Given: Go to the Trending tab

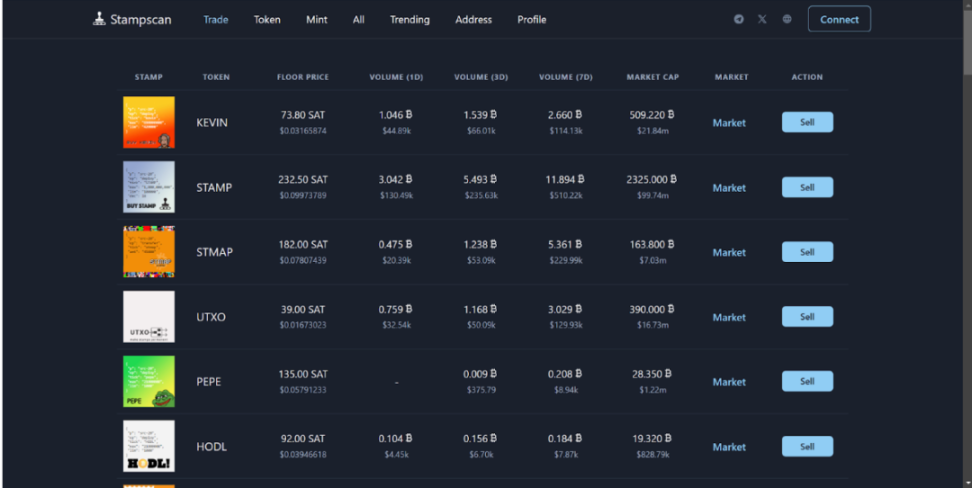Looking at the screenshot, I should (x=409, y=19).
